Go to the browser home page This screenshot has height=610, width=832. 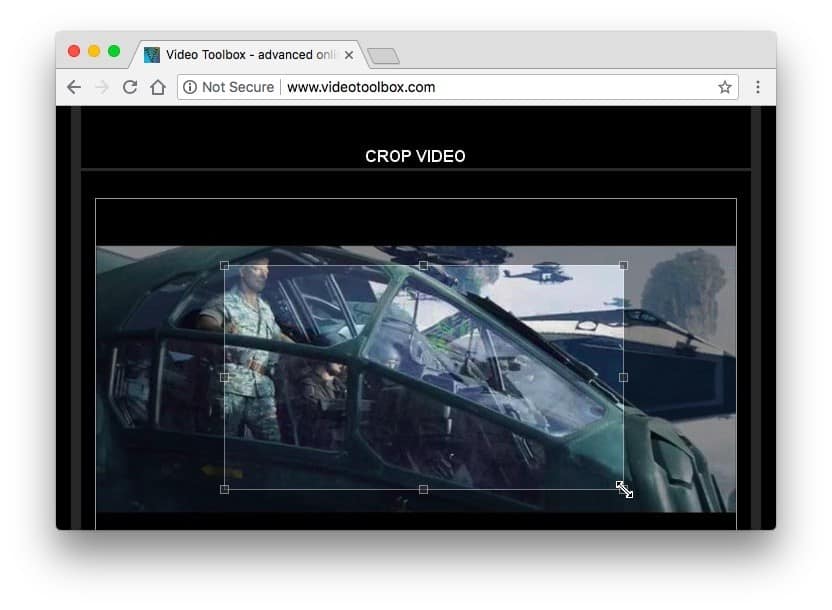pyautogui.click(x=157, y=87)
